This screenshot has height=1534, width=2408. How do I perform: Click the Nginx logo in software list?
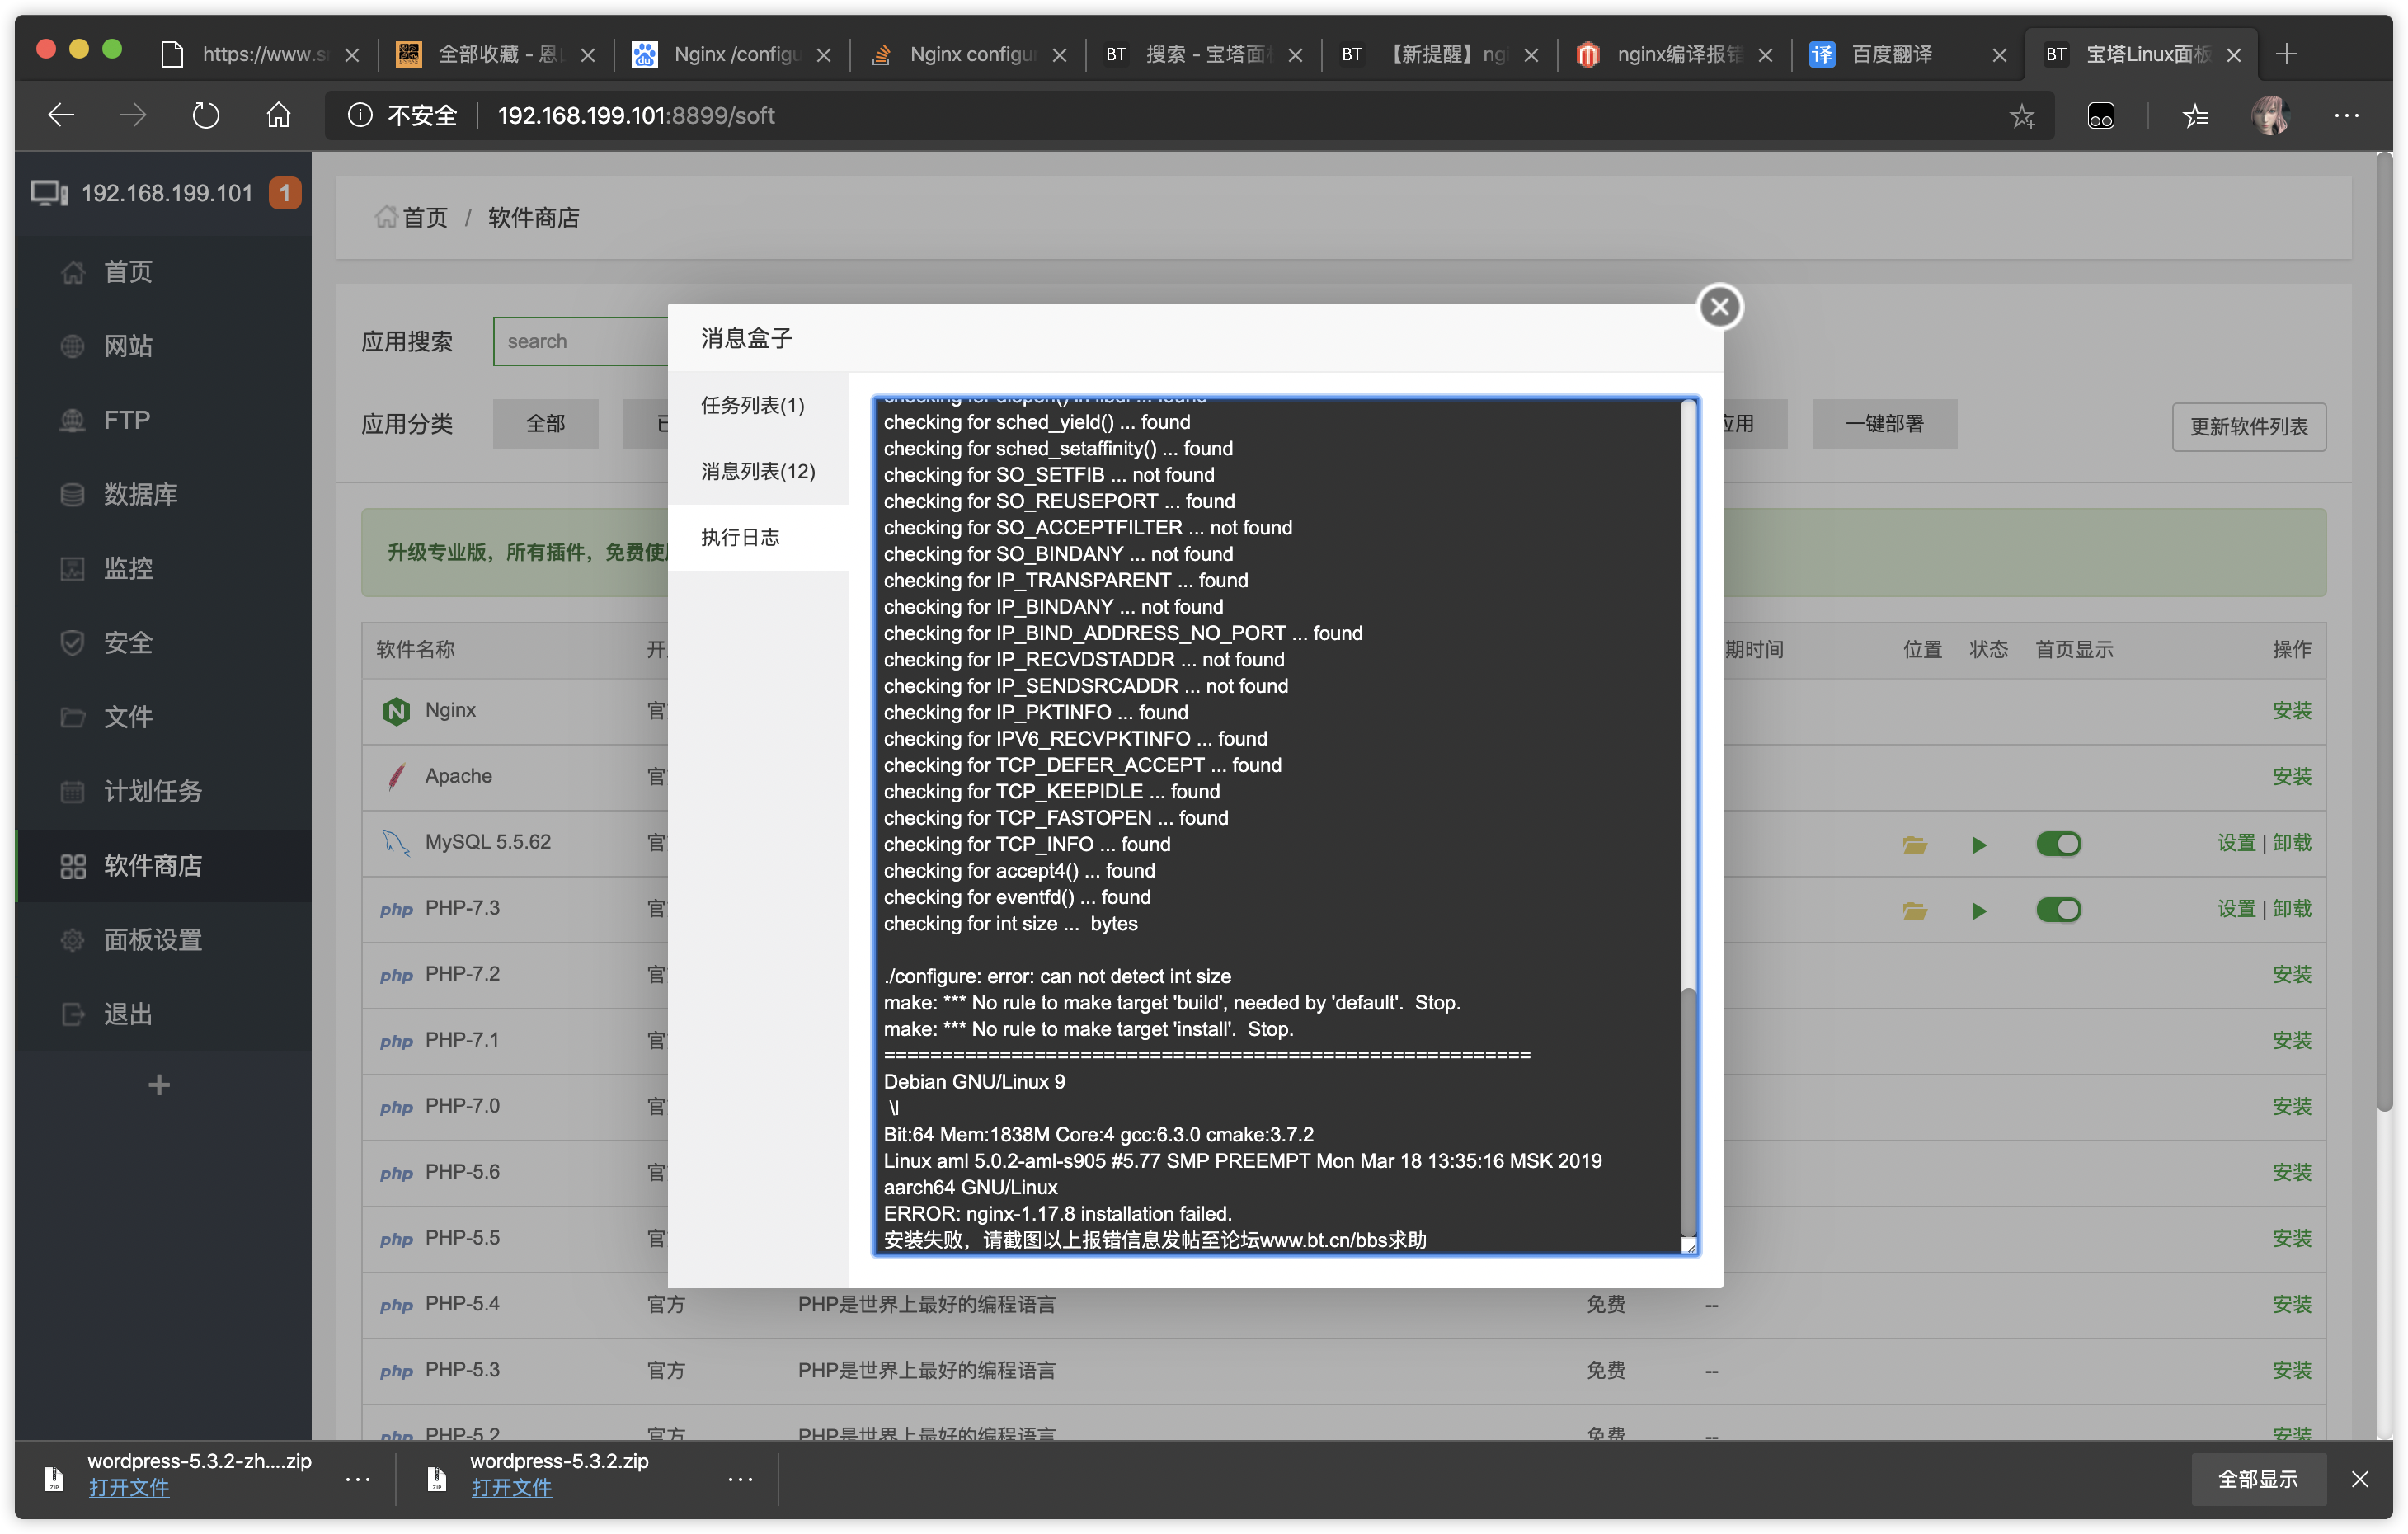point(396,710)
